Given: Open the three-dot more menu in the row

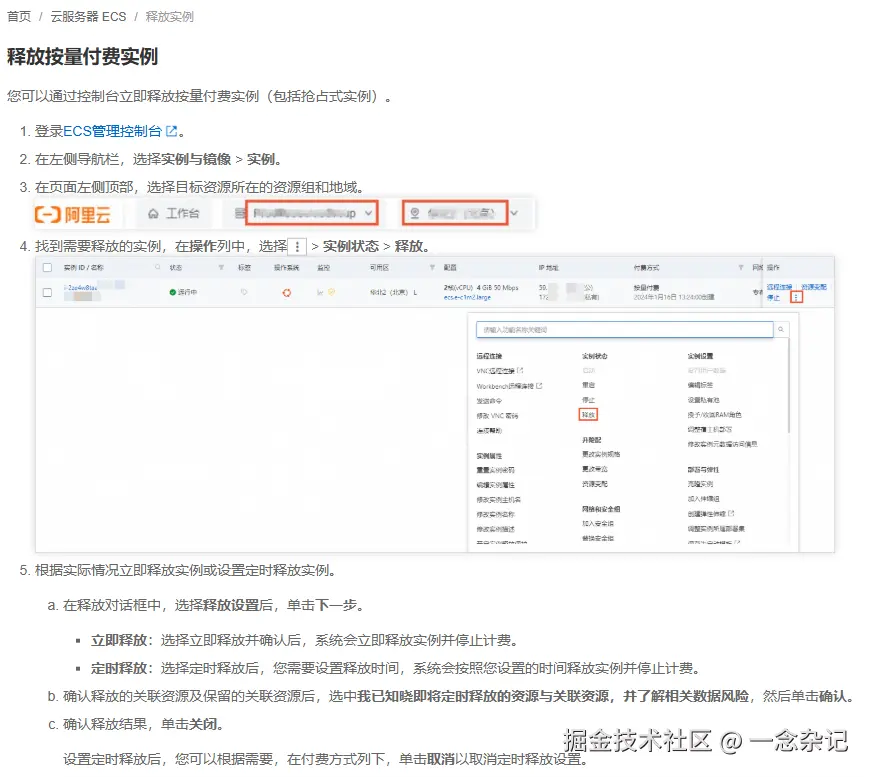Looking at the screenshot, I should [x=796, y=298].
